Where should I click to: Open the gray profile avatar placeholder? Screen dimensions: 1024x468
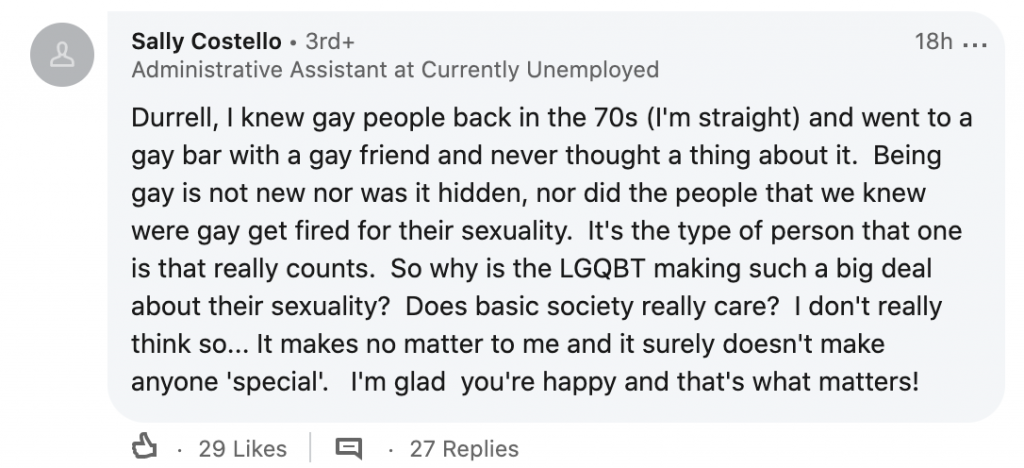click(x=62, y=55)
